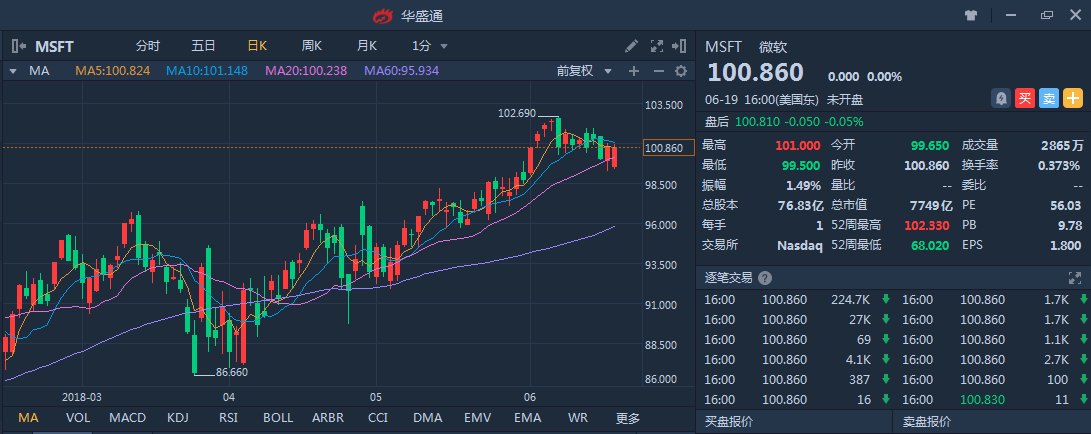This screenshot has height=434, width=1091.
Task: Expand chart to fullscreen
Action: 656,47
